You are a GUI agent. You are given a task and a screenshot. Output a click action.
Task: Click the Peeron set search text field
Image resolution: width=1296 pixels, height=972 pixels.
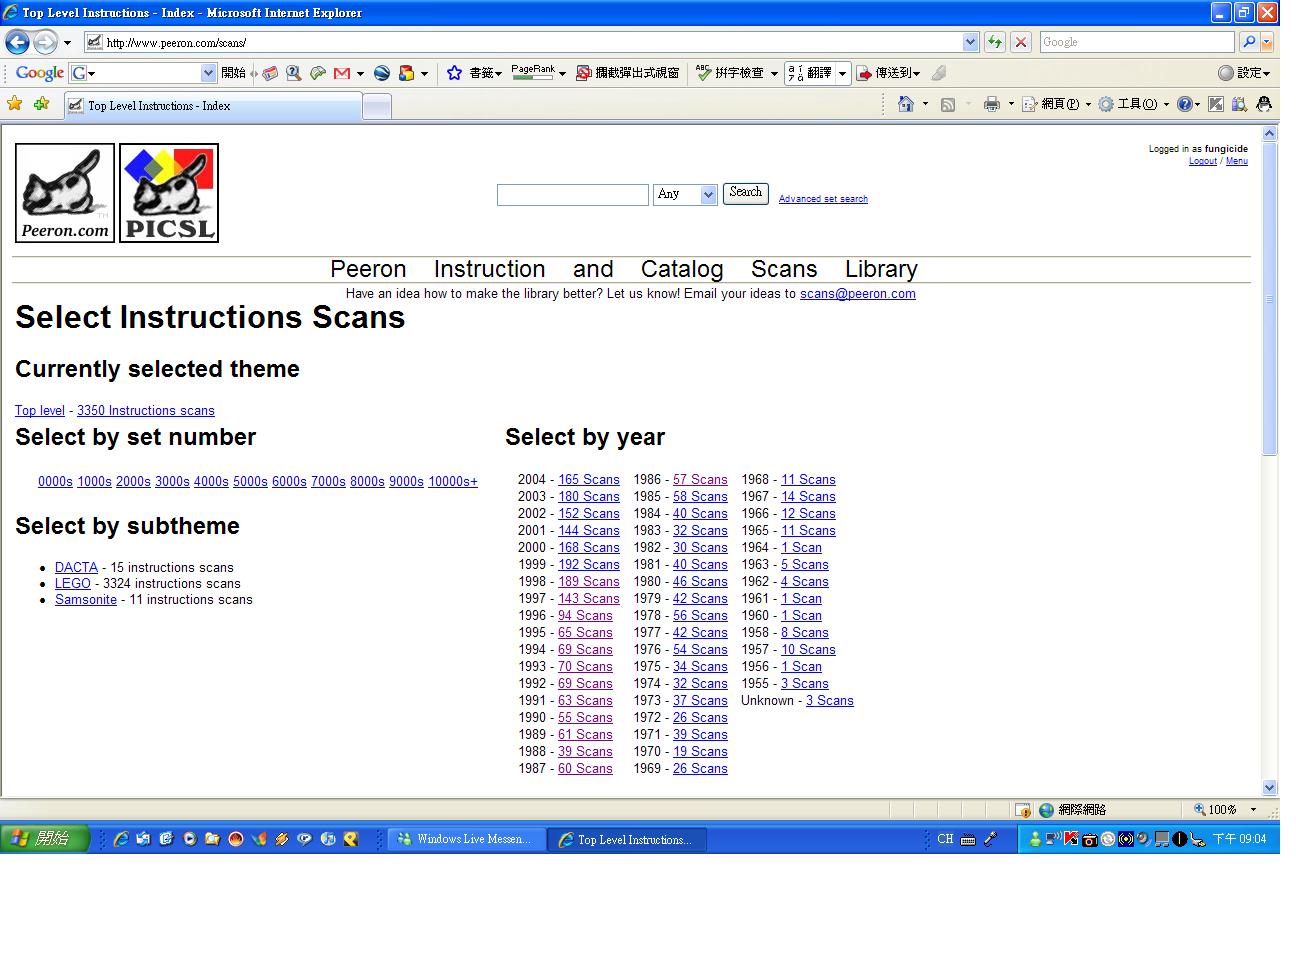coord(573,195)
